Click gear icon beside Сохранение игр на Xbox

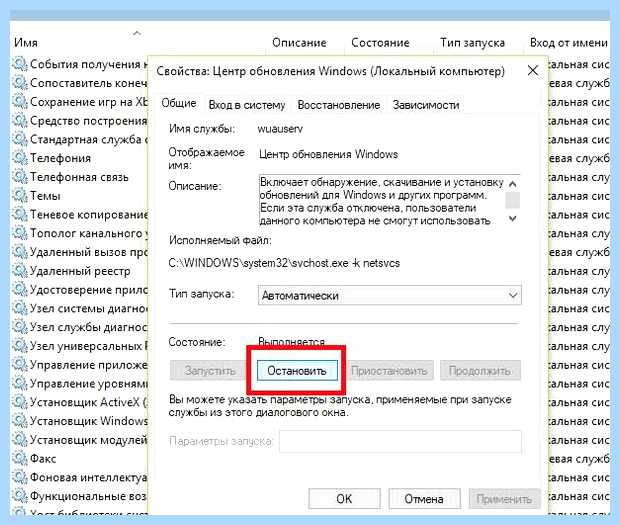(x=20, y=102)
